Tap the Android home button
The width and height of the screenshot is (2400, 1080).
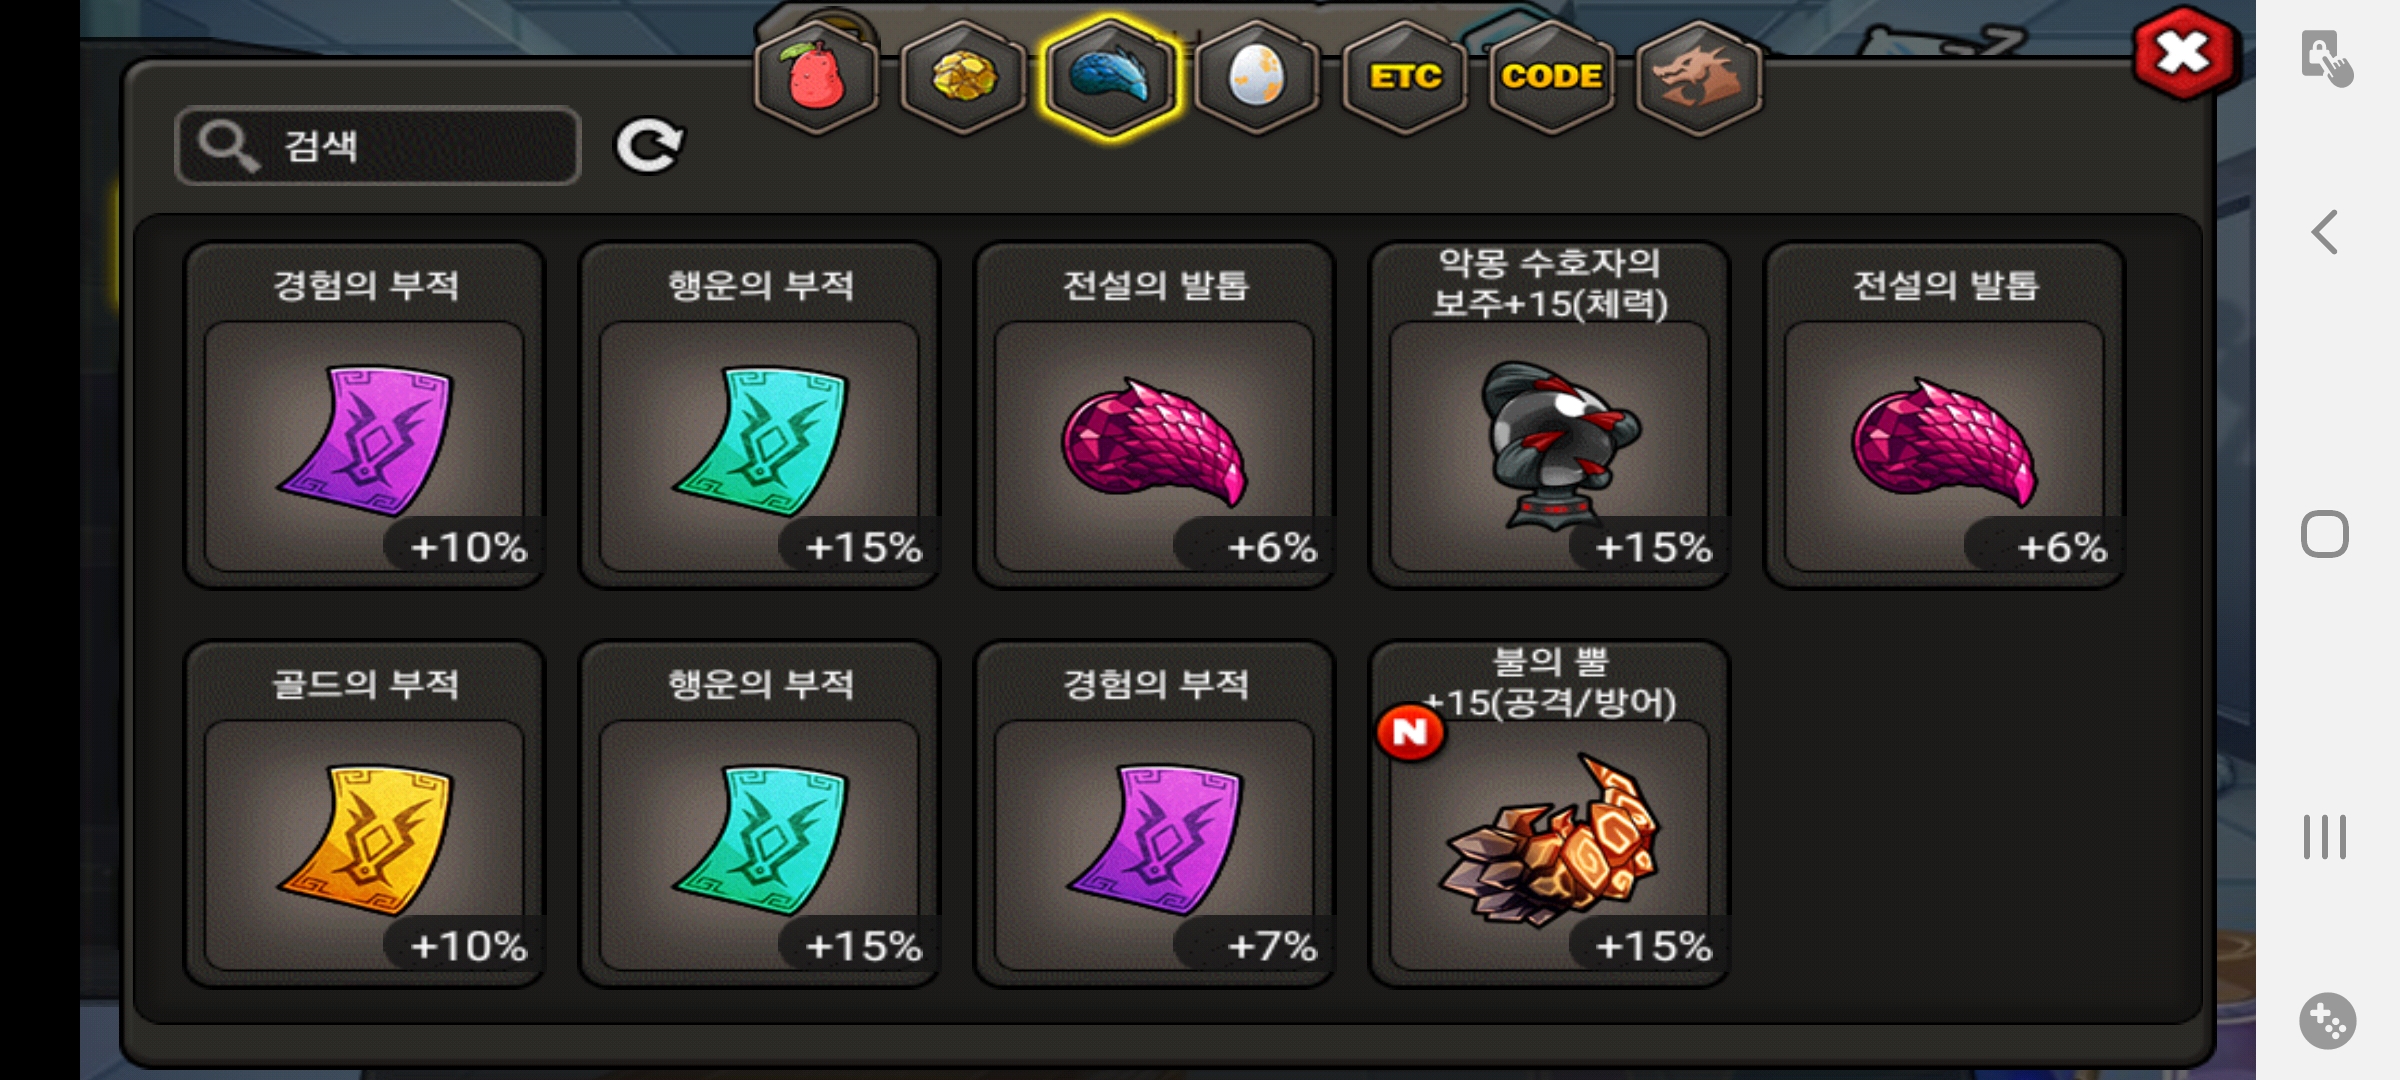[x=2325, y=534]
